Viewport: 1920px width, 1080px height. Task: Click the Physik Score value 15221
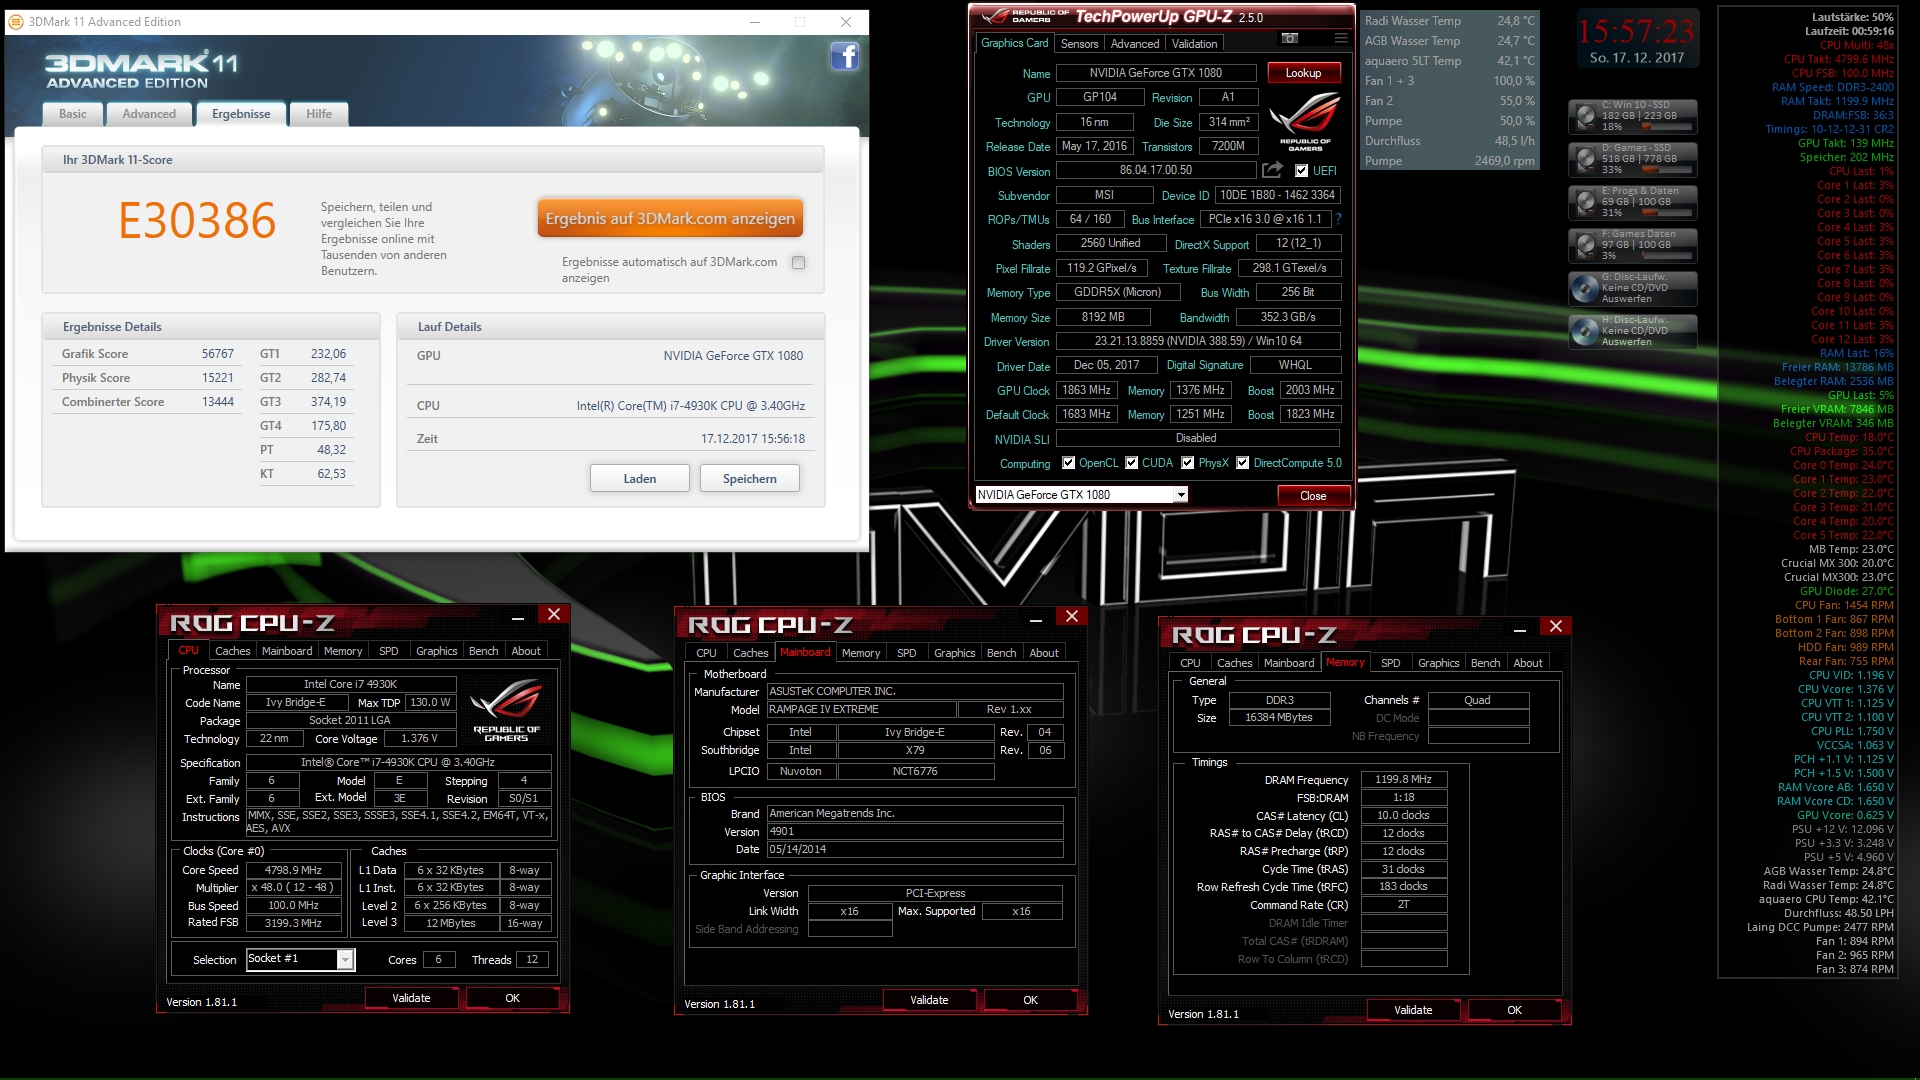click(x=217, y=378)
